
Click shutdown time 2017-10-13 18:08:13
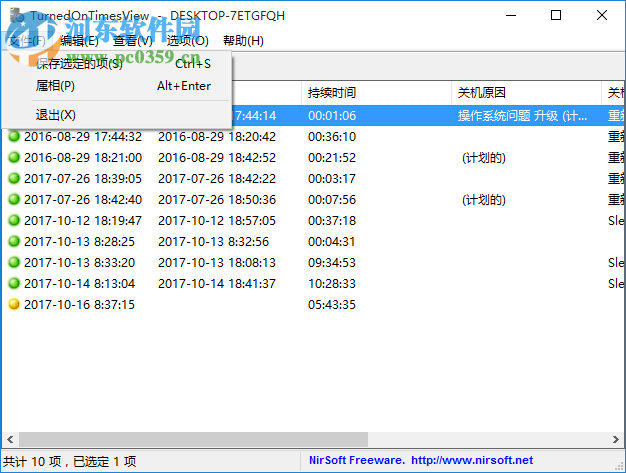pyautogui.click(x=217, y=263)
